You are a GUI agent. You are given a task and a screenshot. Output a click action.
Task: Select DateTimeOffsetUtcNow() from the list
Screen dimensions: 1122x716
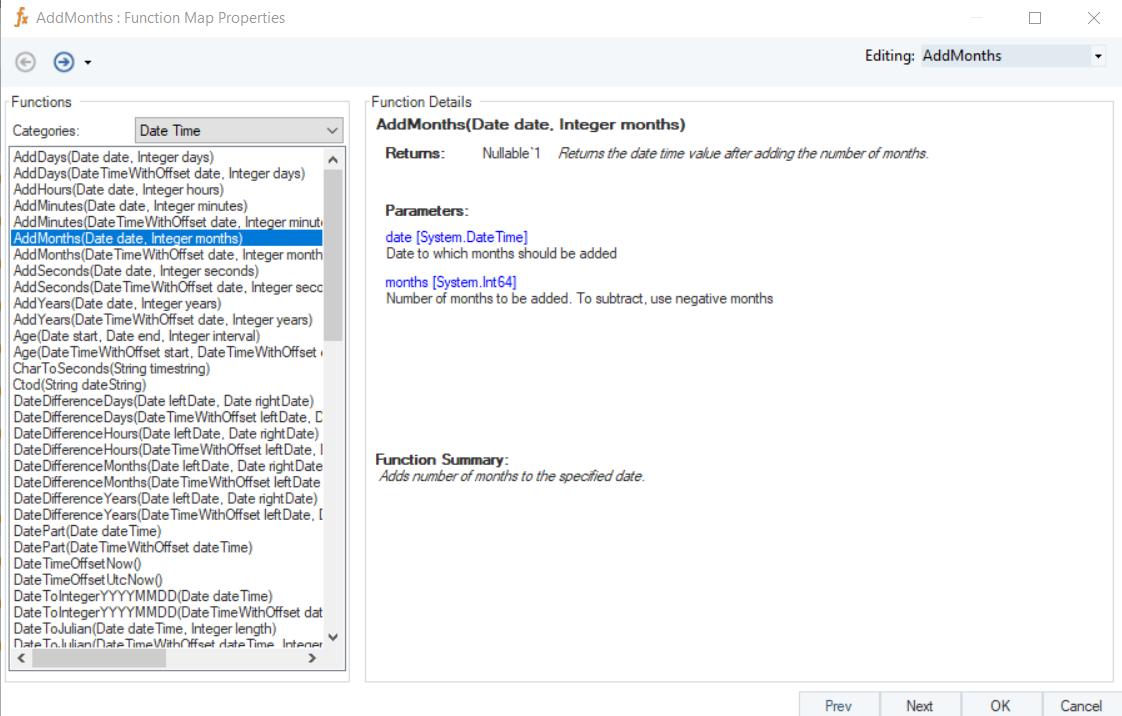click(x=87, y=580)
